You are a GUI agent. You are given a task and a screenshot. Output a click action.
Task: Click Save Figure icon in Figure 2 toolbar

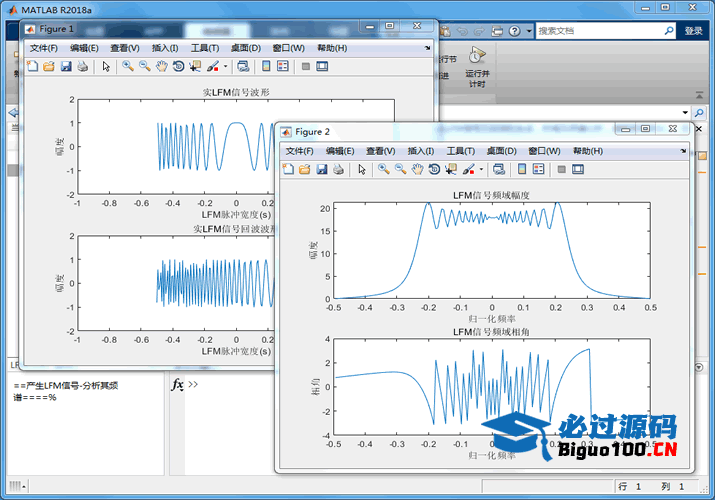click(x=322, y=169)
